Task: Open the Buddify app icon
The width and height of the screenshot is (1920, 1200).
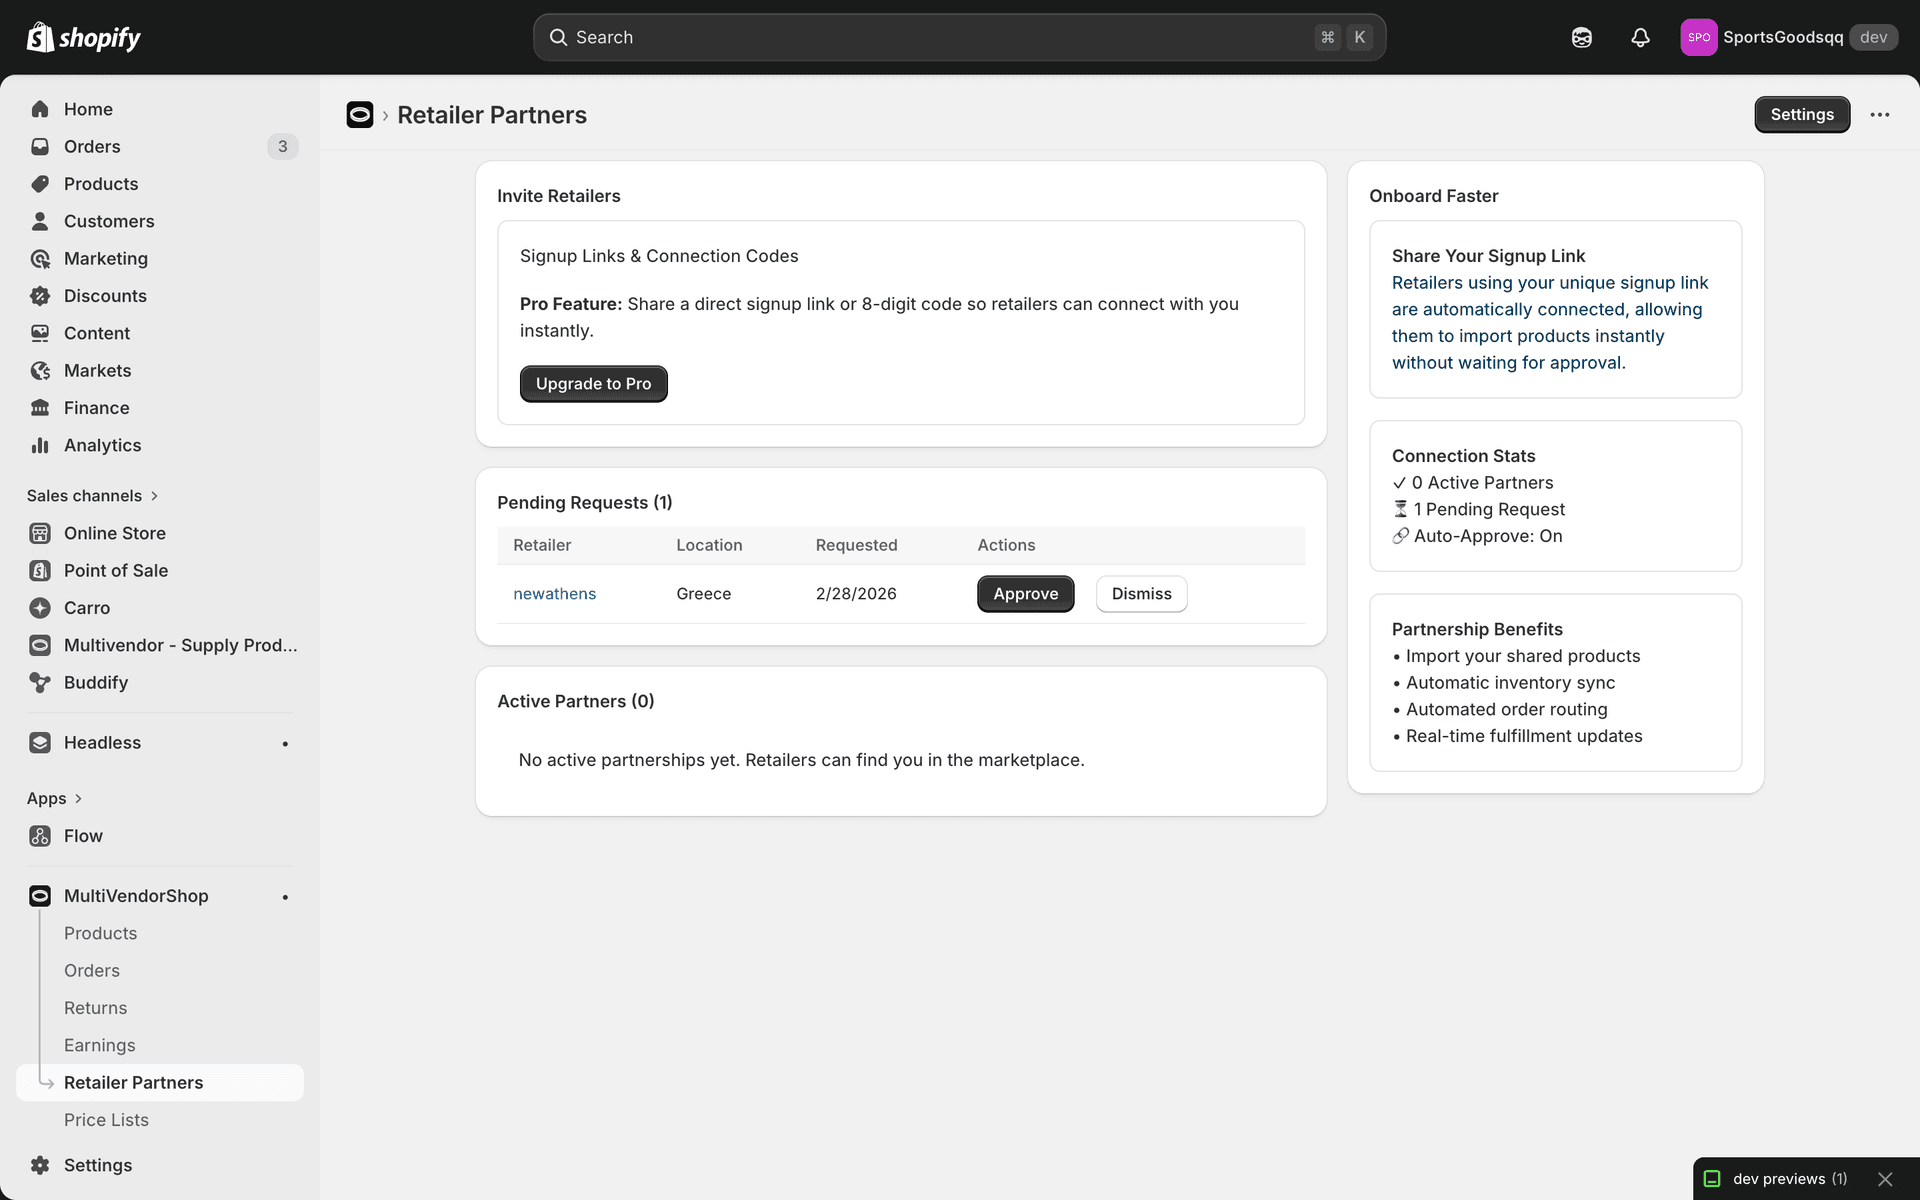Action: click(x=39, y=682)
